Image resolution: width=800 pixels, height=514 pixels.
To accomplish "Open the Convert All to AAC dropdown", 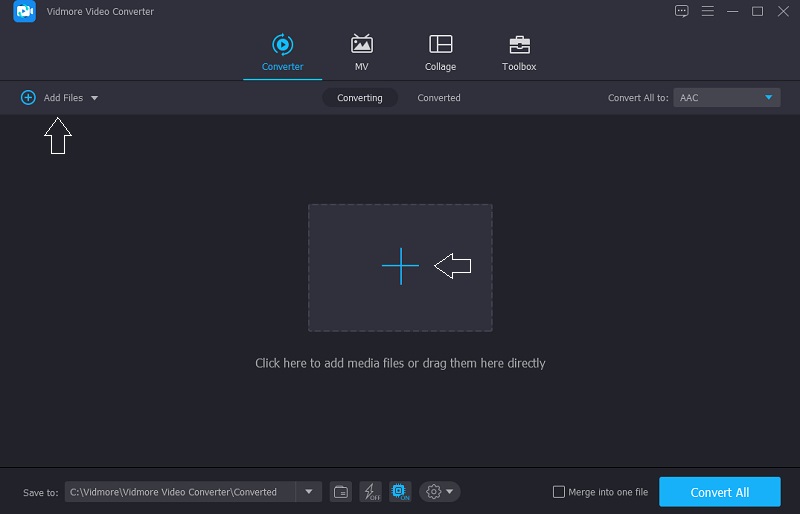I will point(726,98).
